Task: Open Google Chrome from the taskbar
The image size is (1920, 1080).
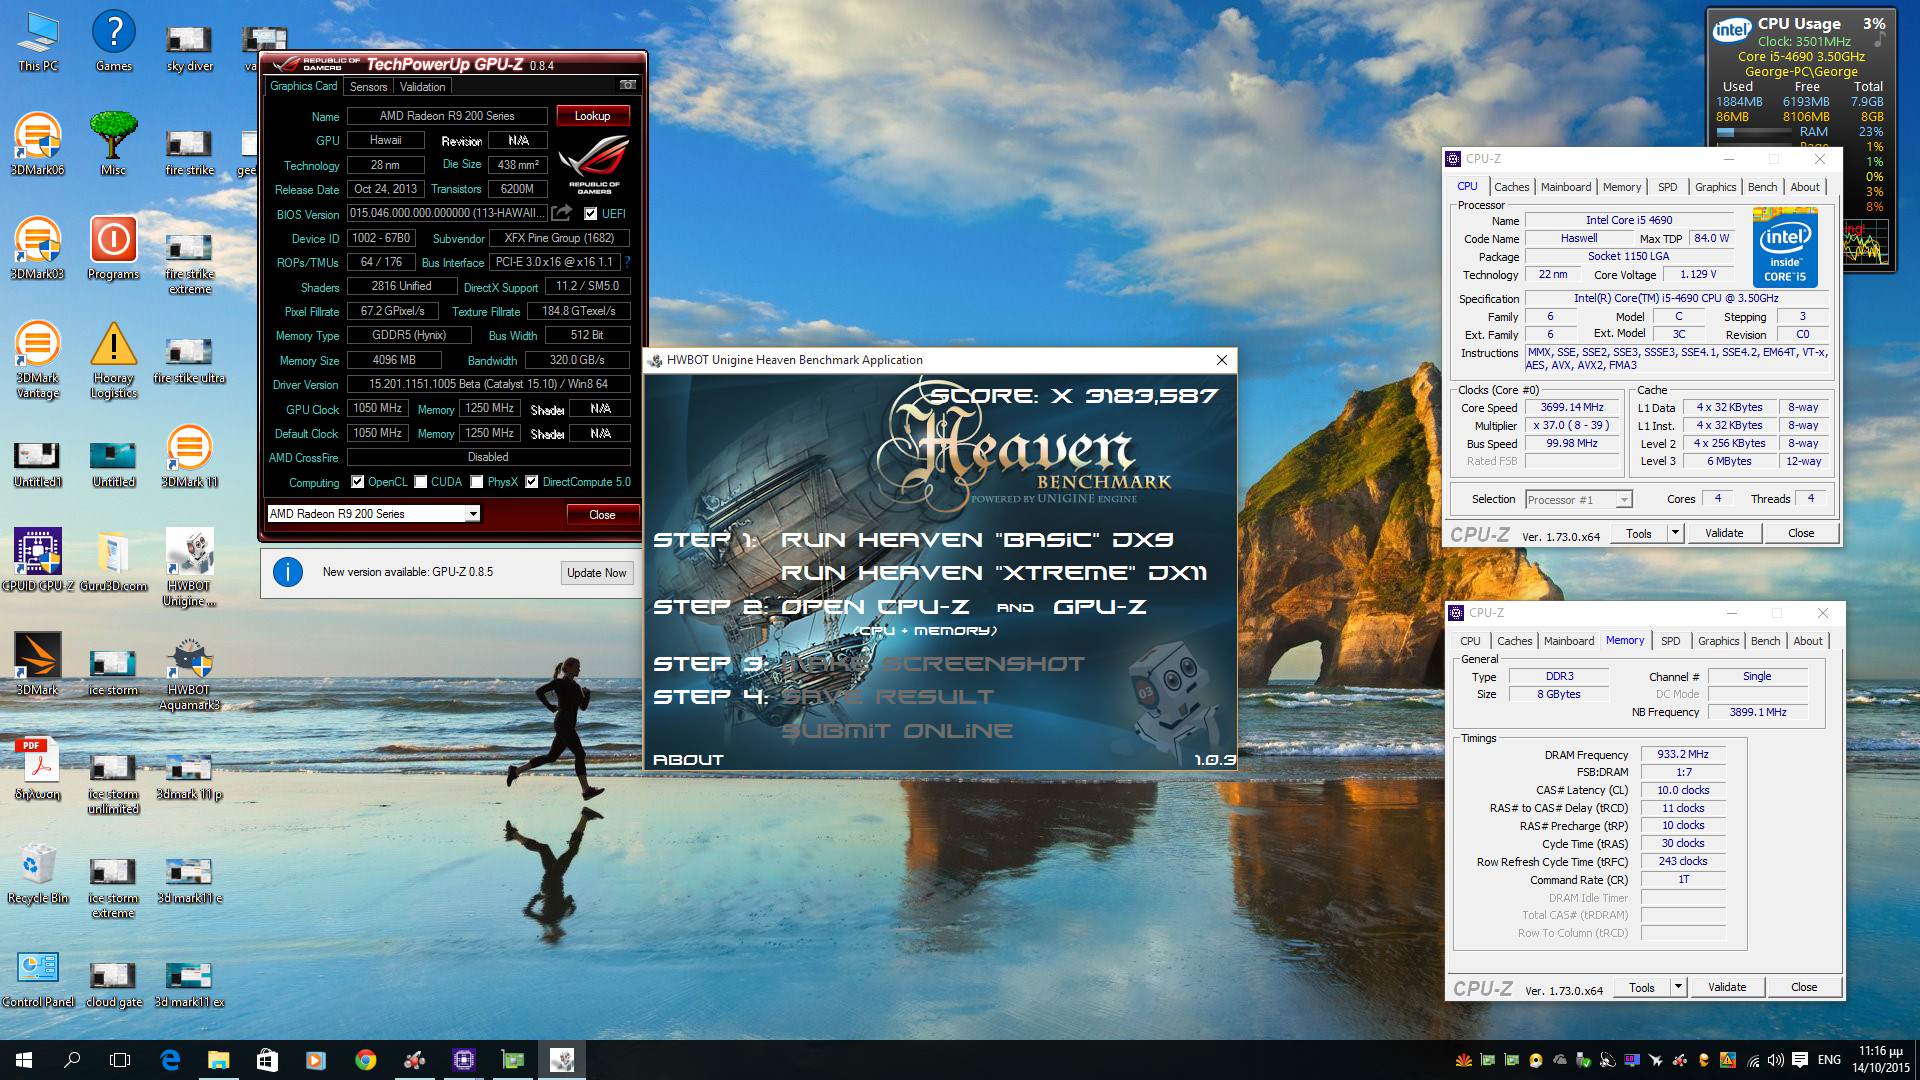Action: (x=365, y=1060)
